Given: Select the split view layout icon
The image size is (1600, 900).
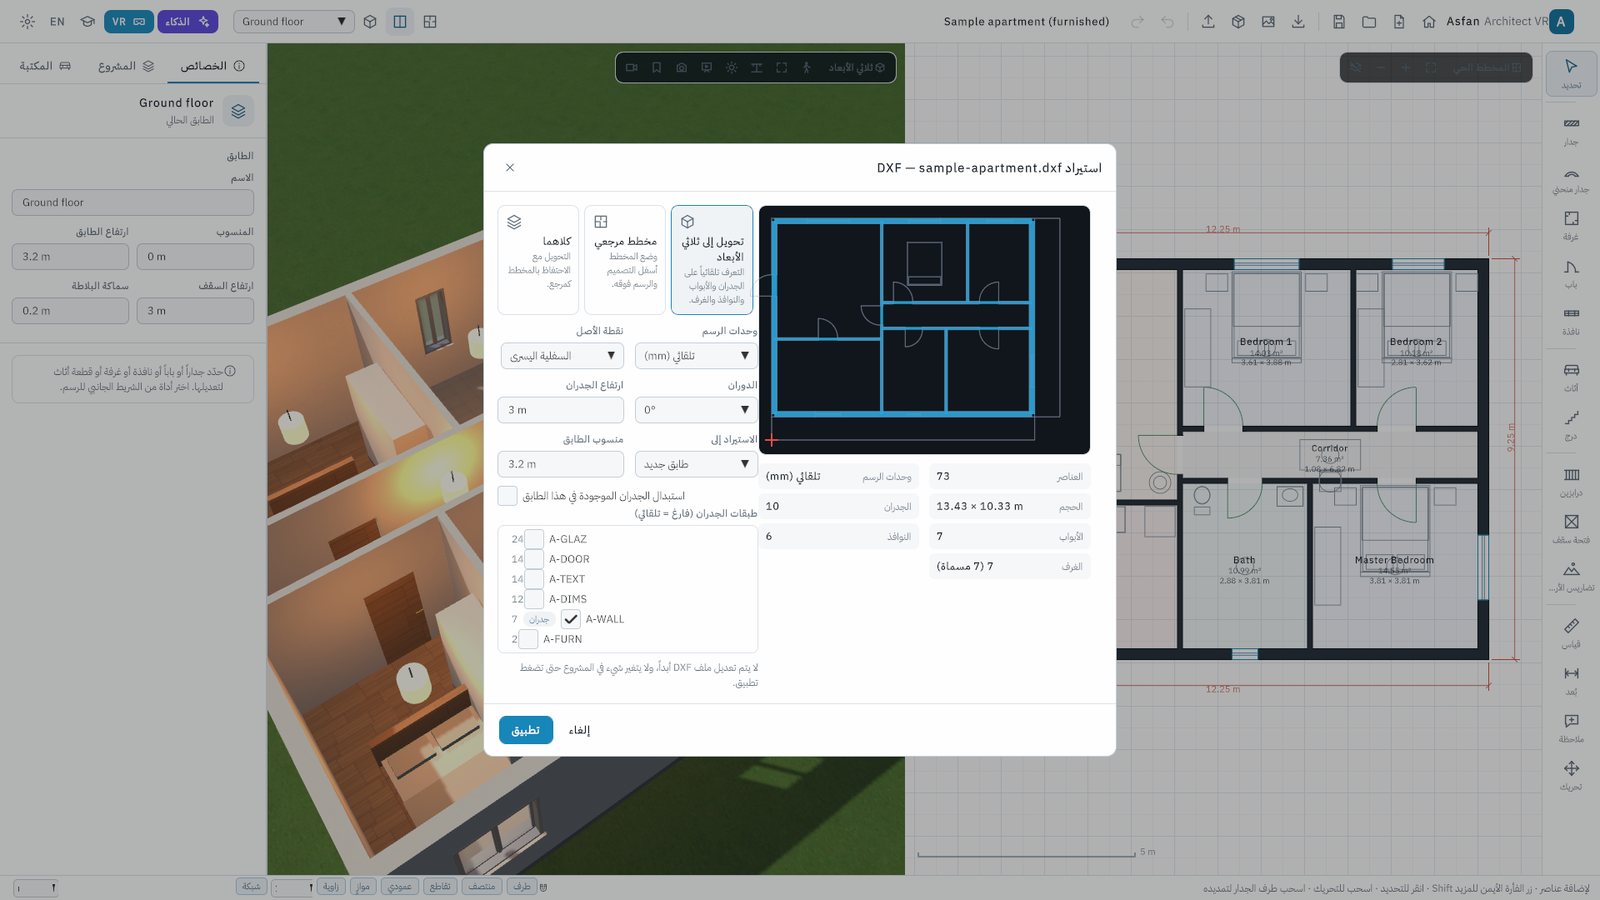Looking at the screenshot, I should click(400, 21).
